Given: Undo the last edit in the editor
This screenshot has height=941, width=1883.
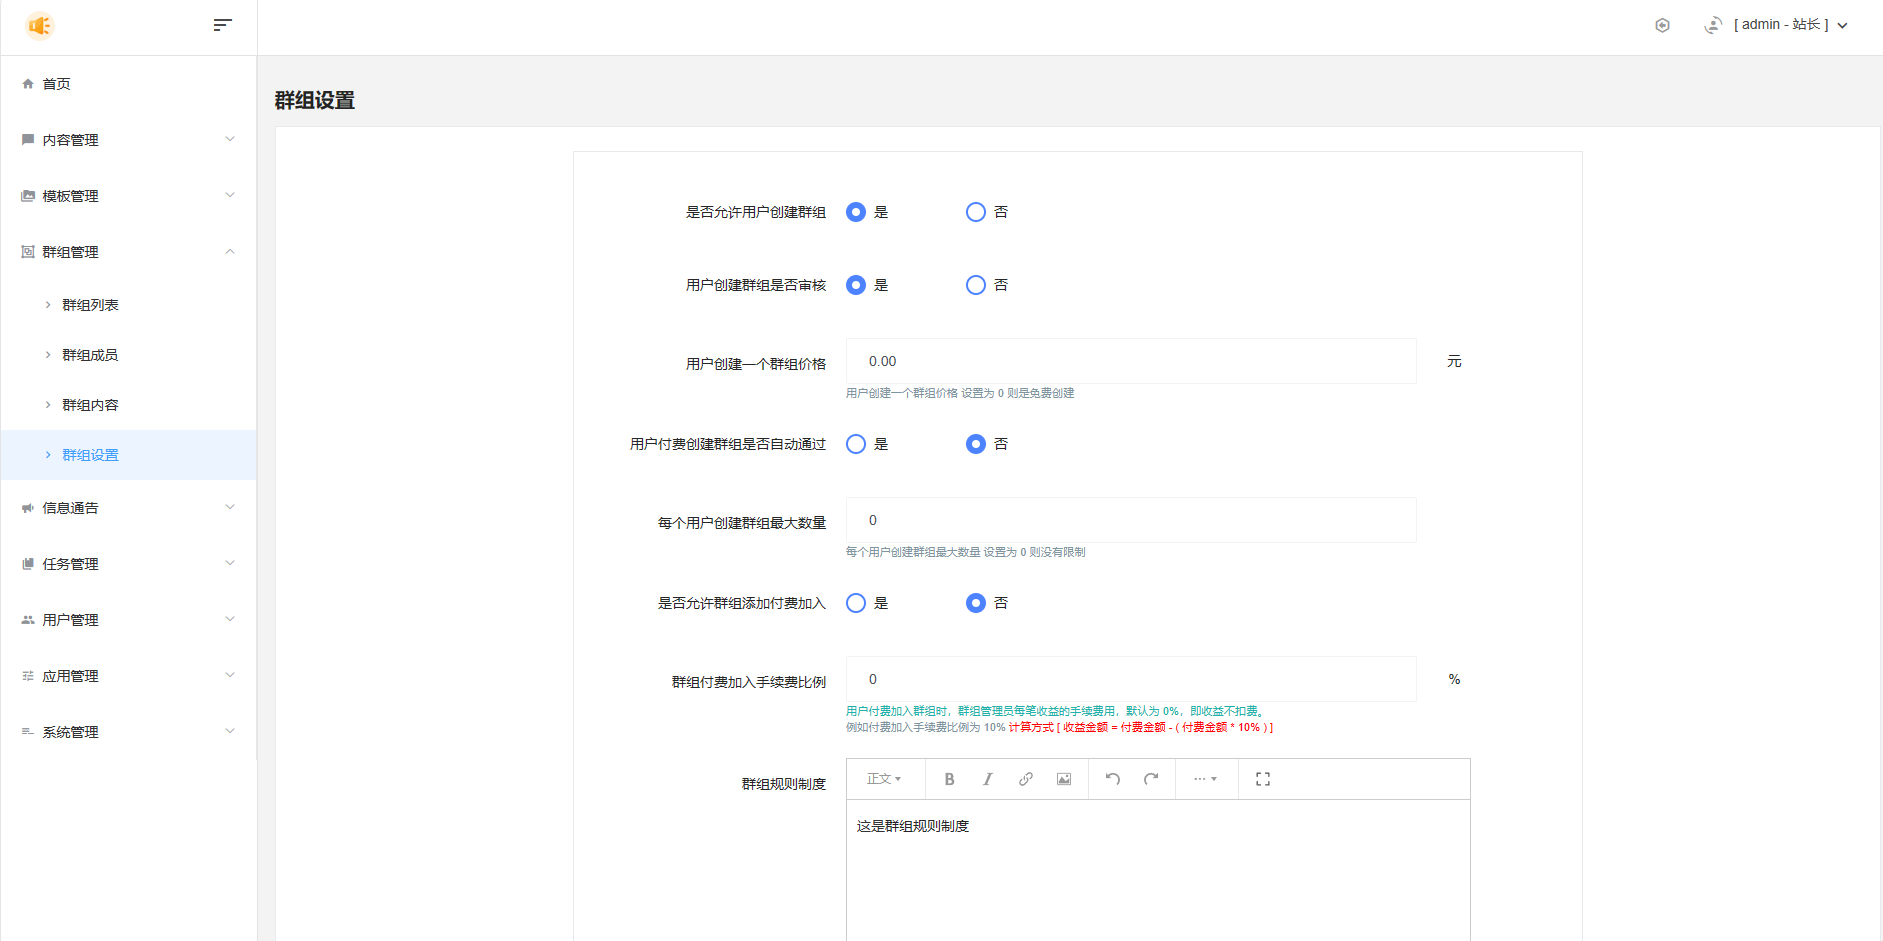Looking at the screenshot, I should [1112, 779].
